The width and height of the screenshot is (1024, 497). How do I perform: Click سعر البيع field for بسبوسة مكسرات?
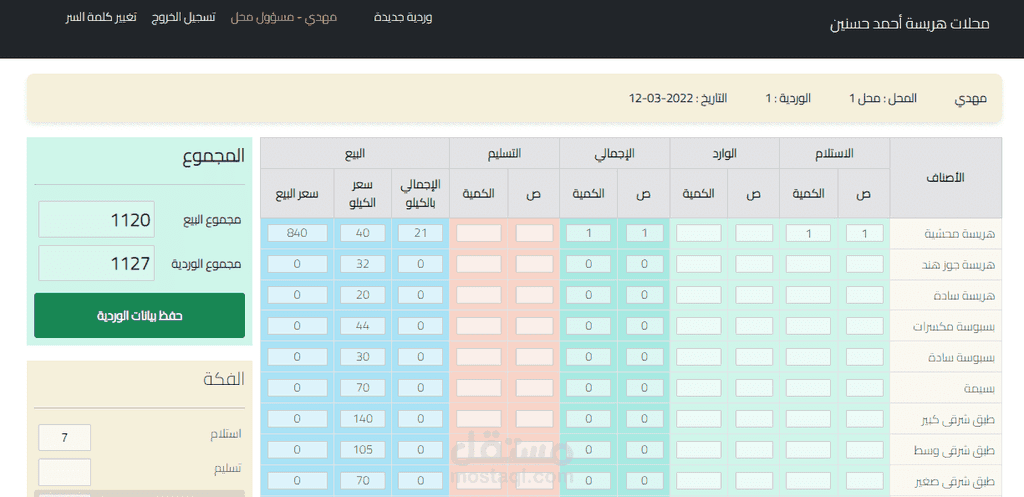pos(297,325)
